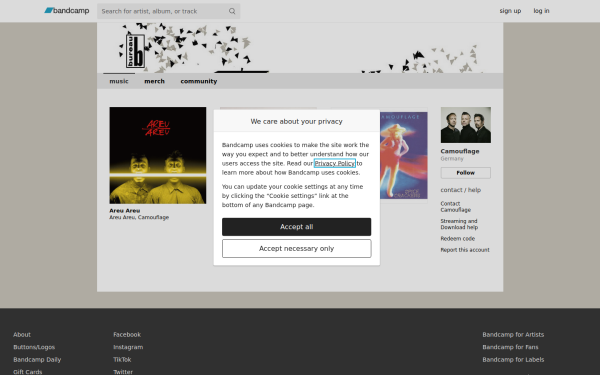Open Bandcamp for Labels link
Image resolution: width=600 pixels, height=375 pixels.
(513, 360)
